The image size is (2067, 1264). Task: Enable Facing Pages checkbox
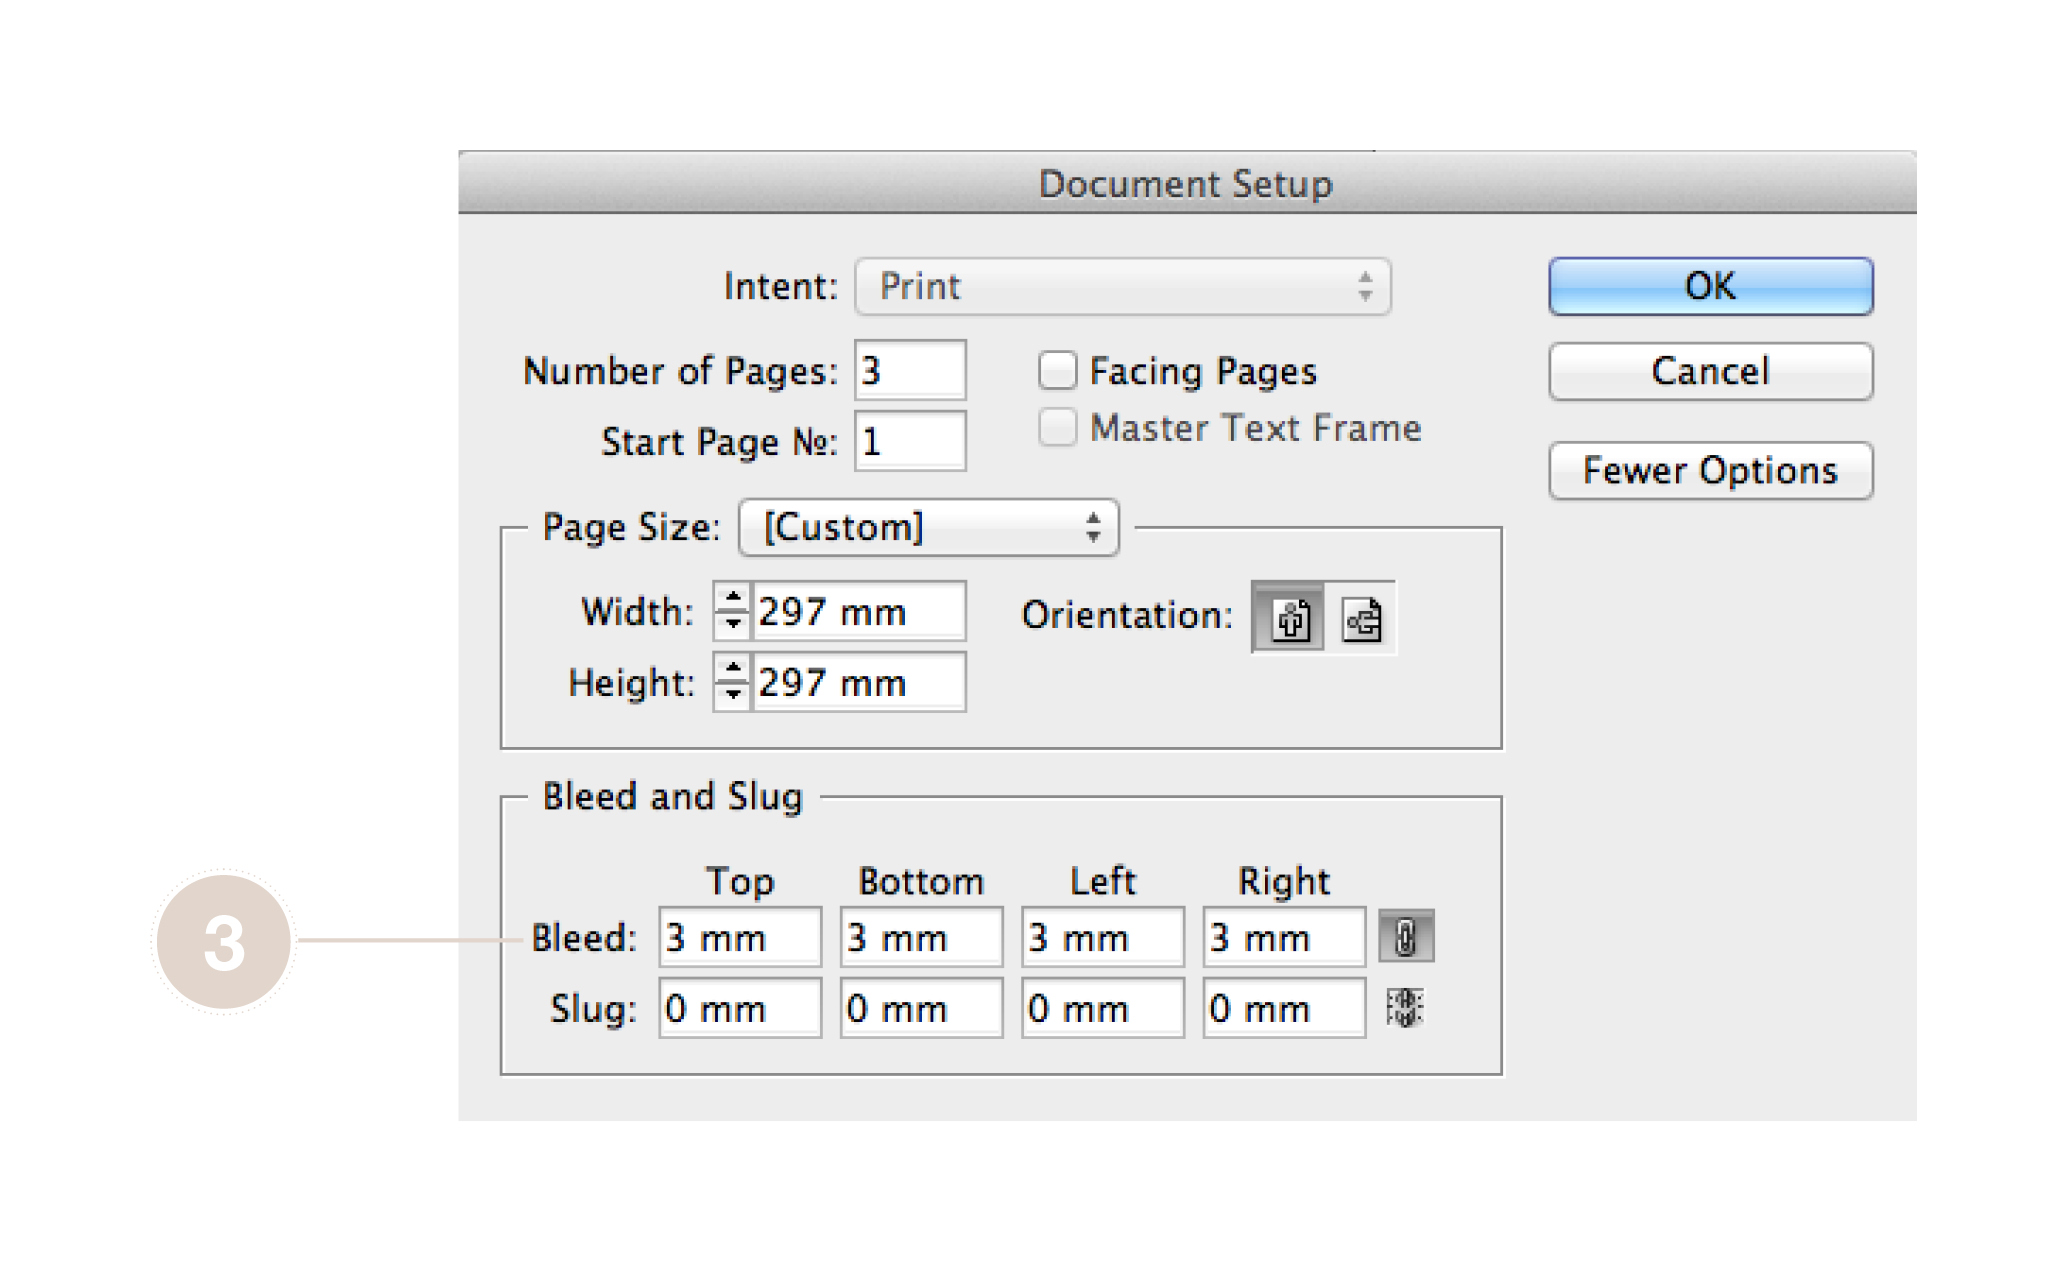pyautogui.click(x=1057, y=371)
